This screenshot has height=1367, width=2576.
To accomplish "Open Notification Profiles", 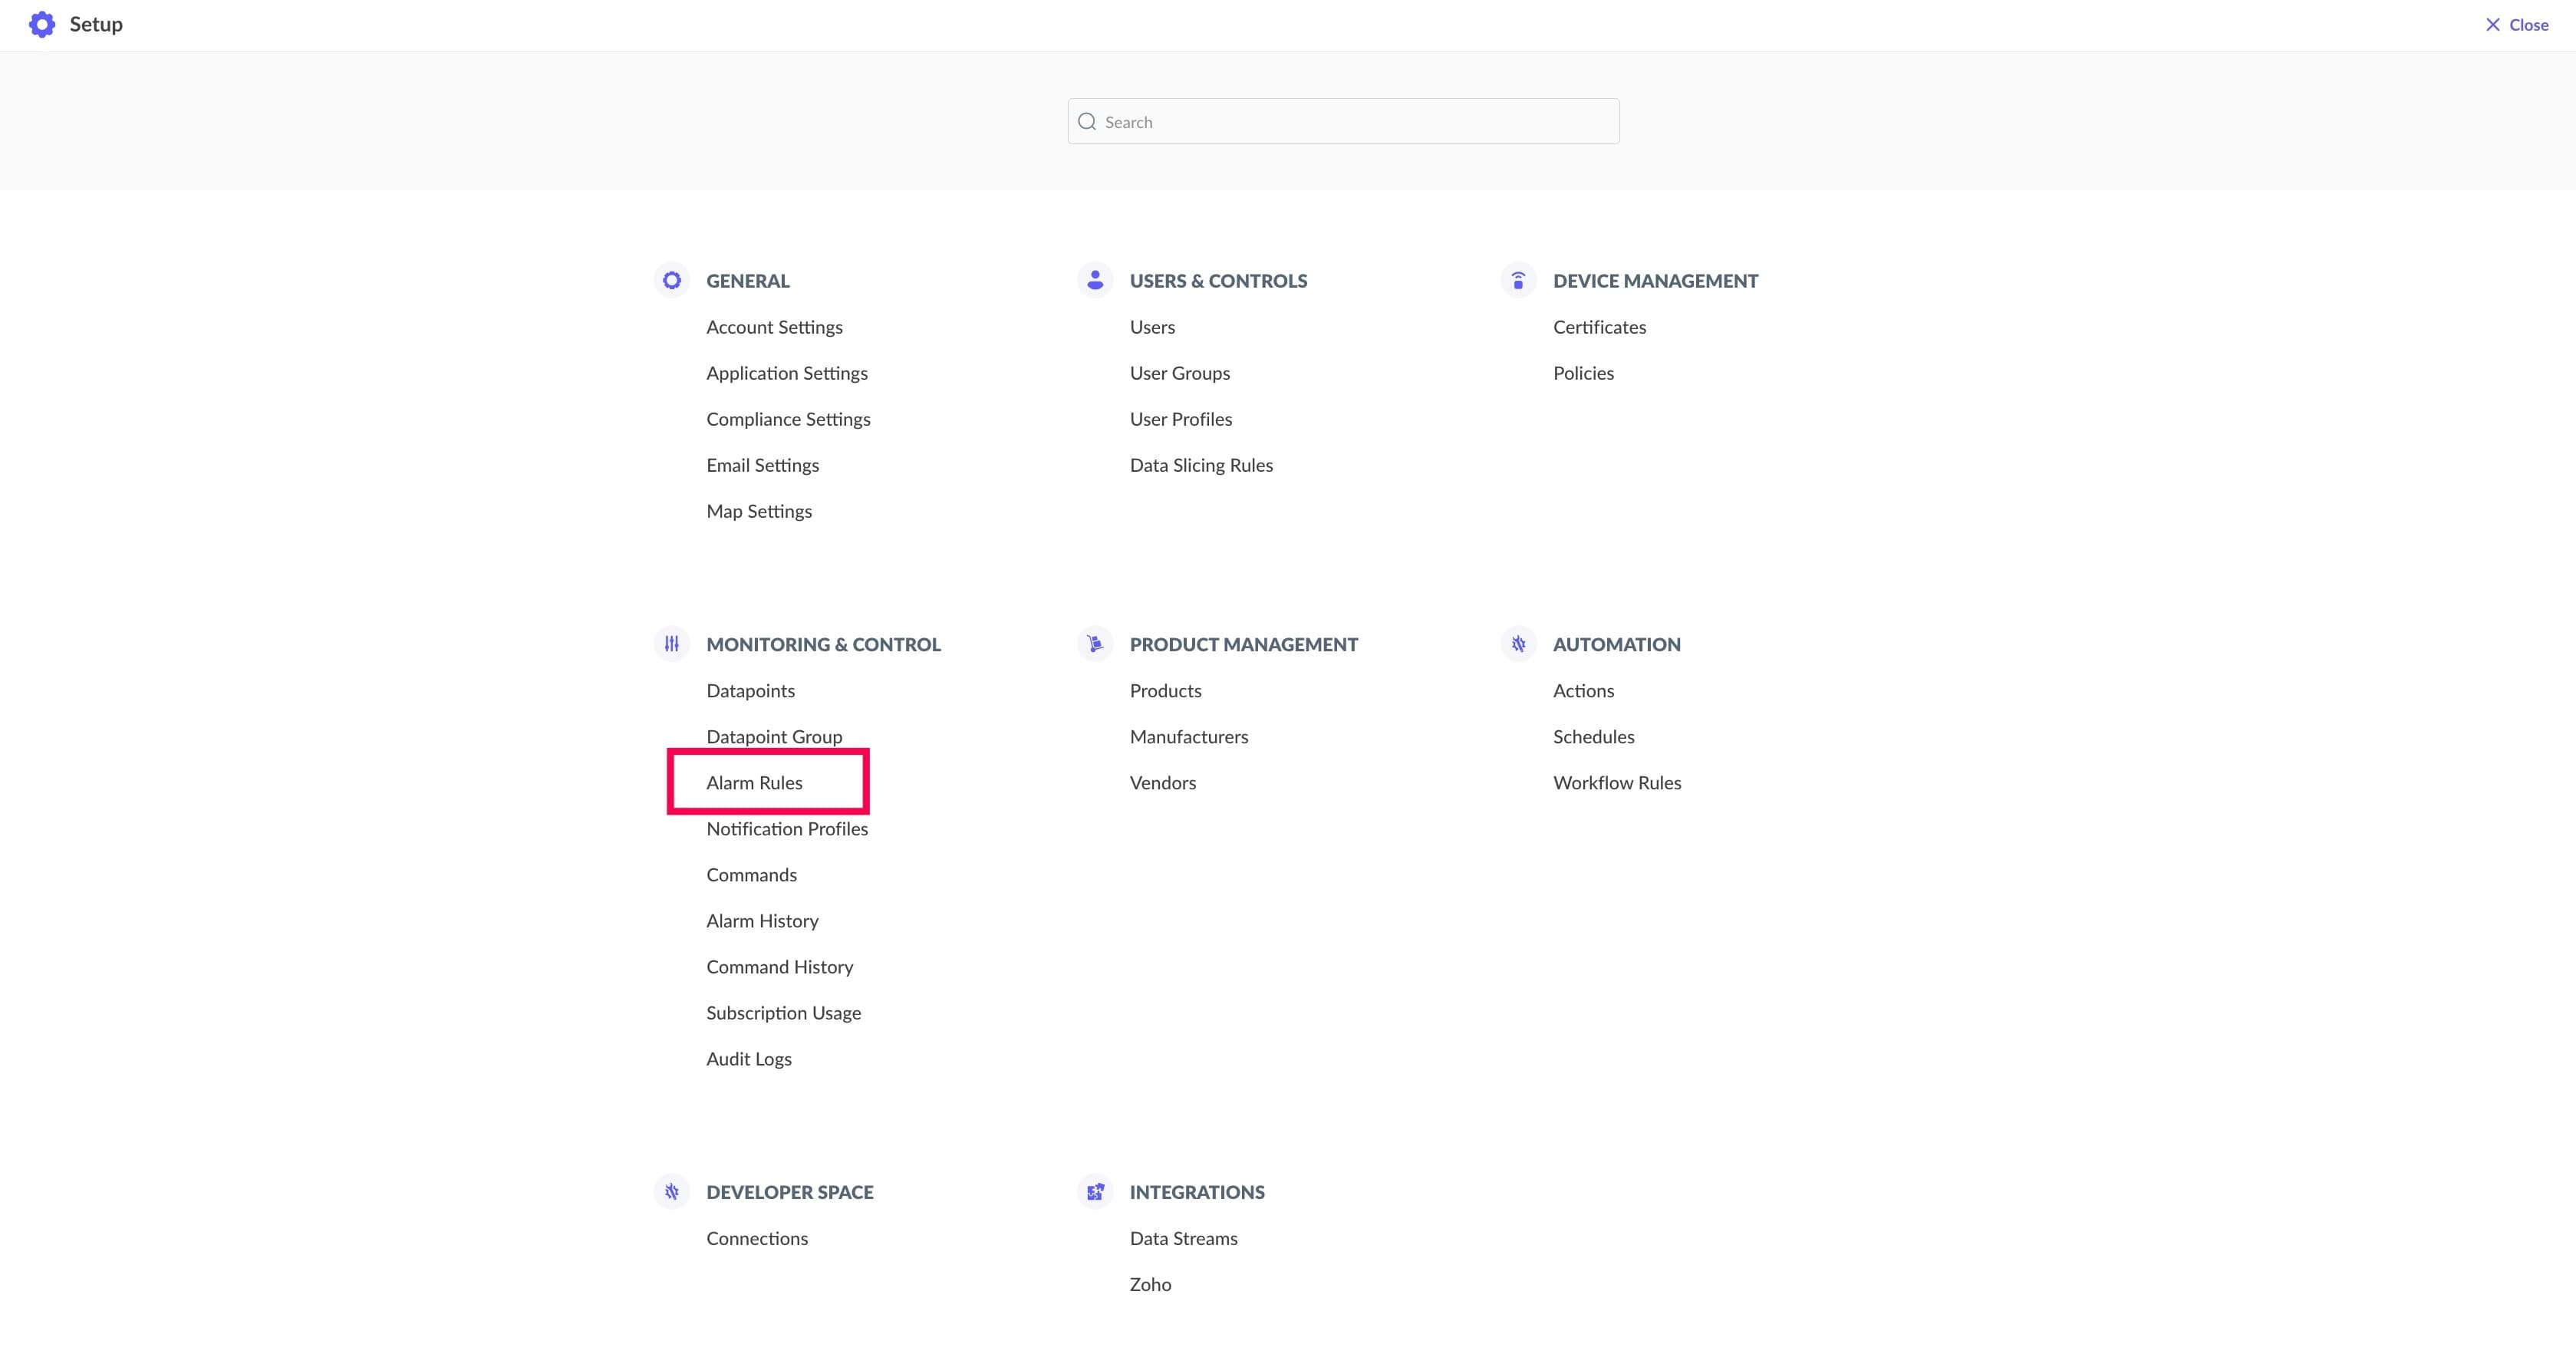I will pos(787,829).
